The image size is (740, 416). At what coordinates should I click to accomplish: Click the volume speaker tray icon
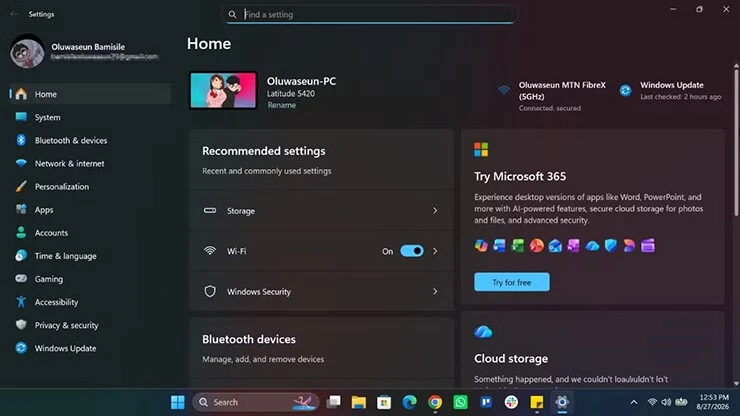[666, 402]
